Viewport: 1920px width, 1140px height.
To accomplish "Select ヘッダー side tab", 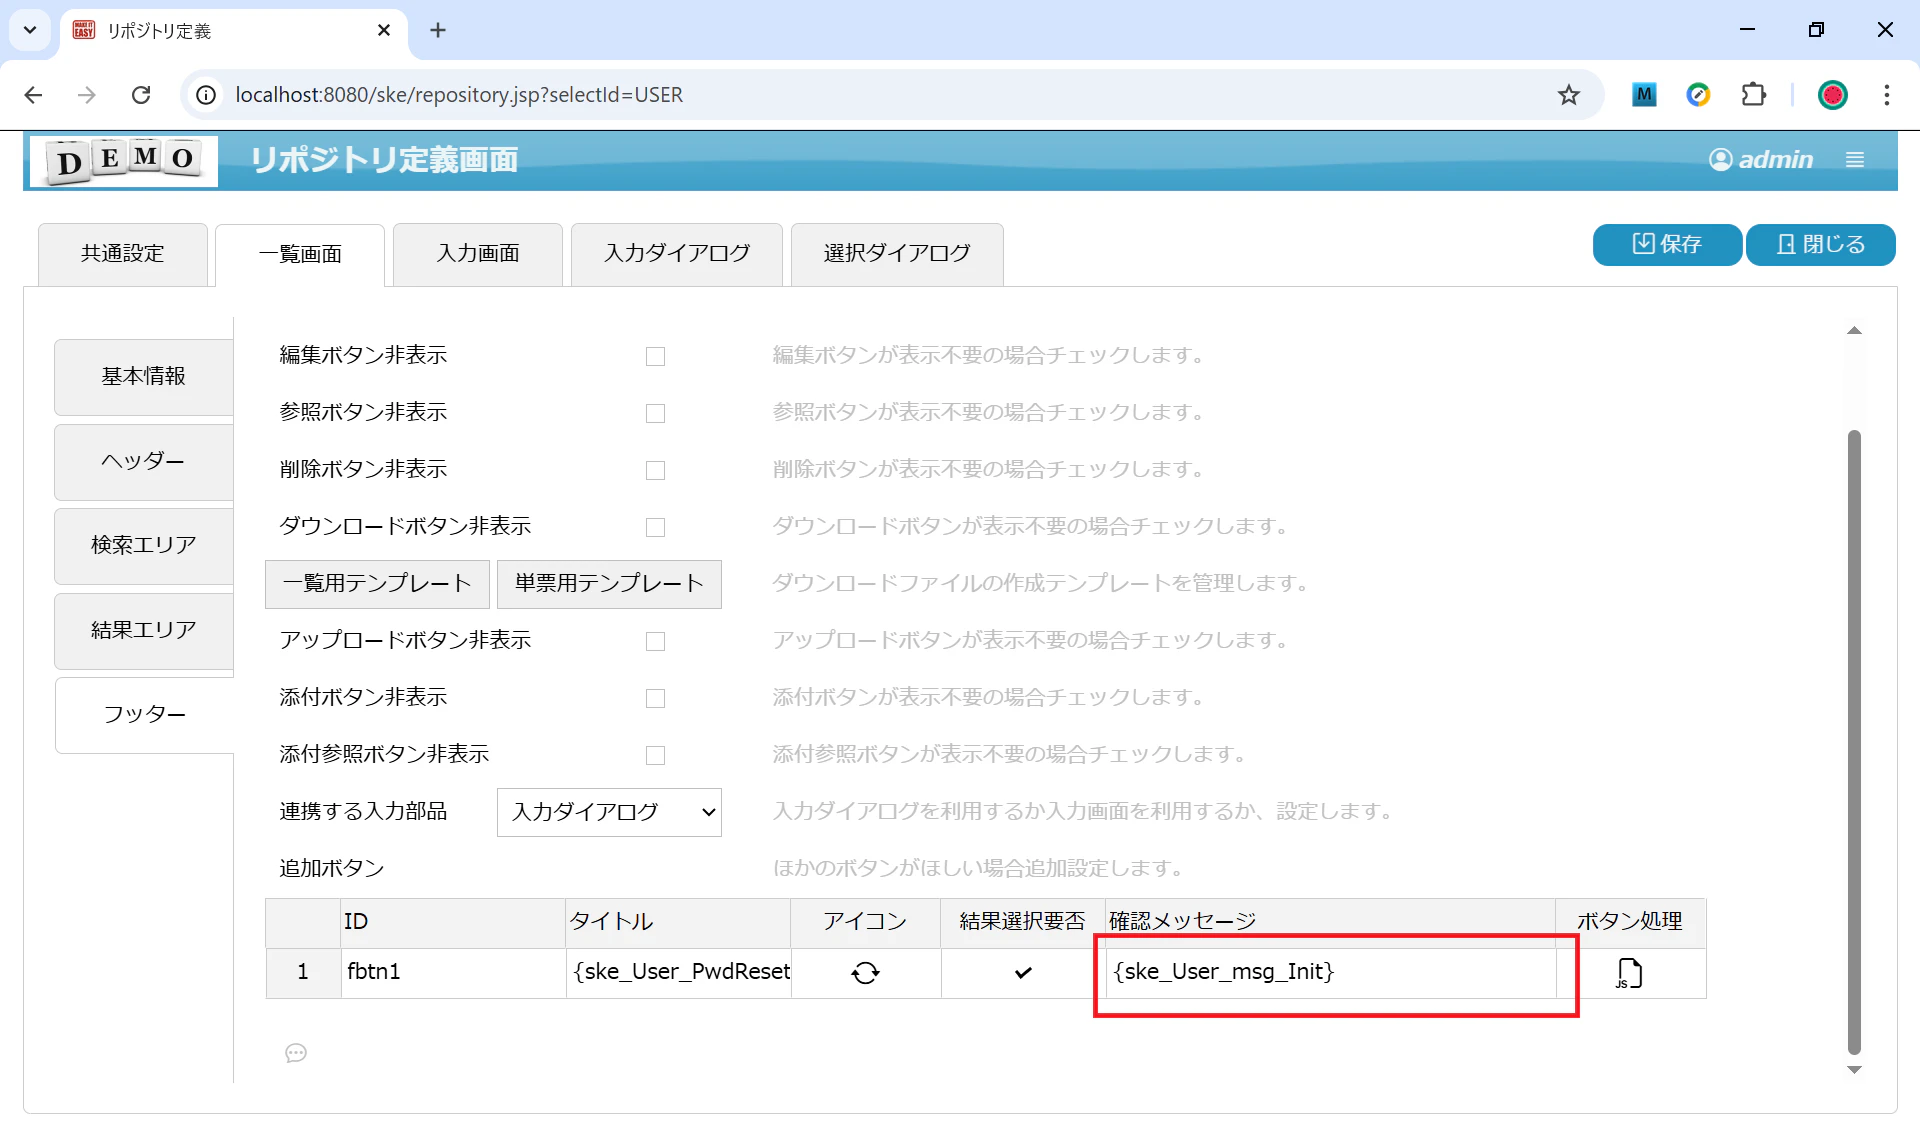I will coord(144,462).
